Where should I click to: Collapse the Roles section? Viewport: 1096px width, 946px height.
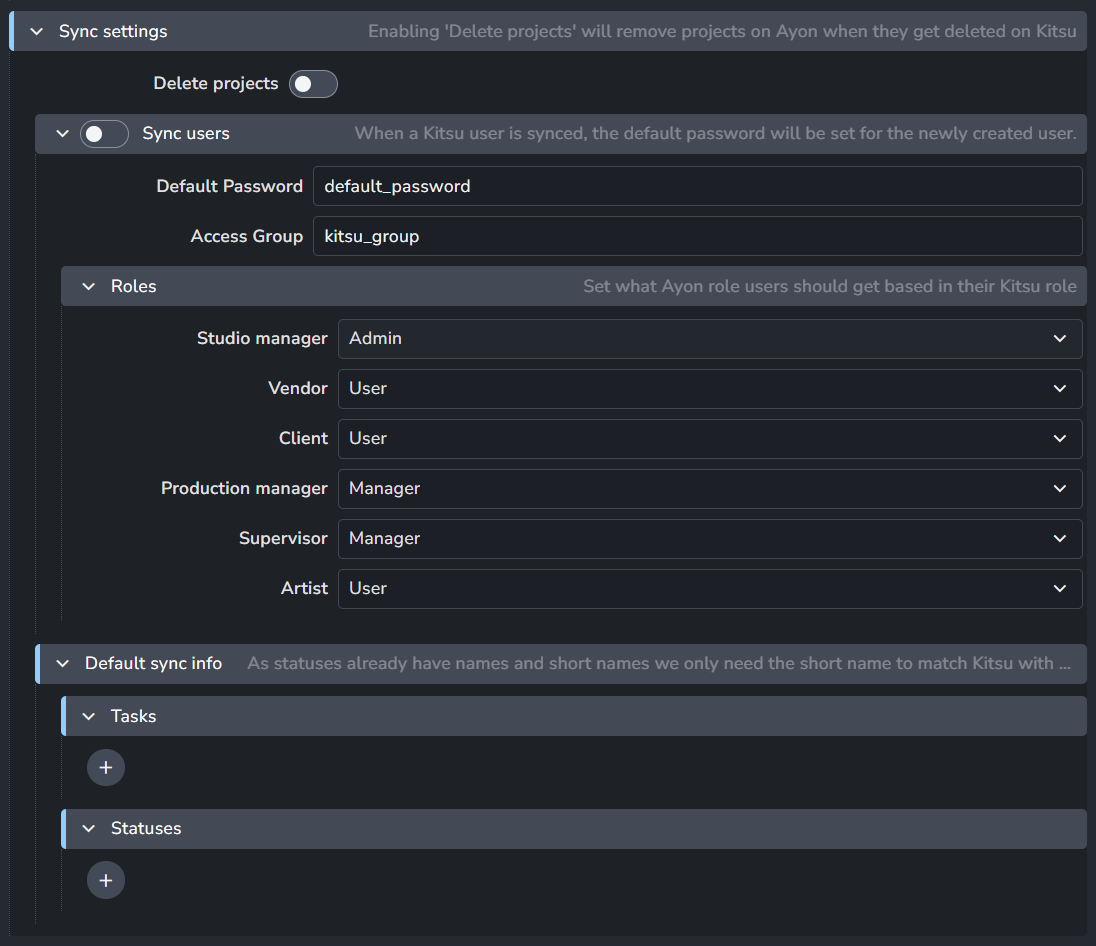88,287
